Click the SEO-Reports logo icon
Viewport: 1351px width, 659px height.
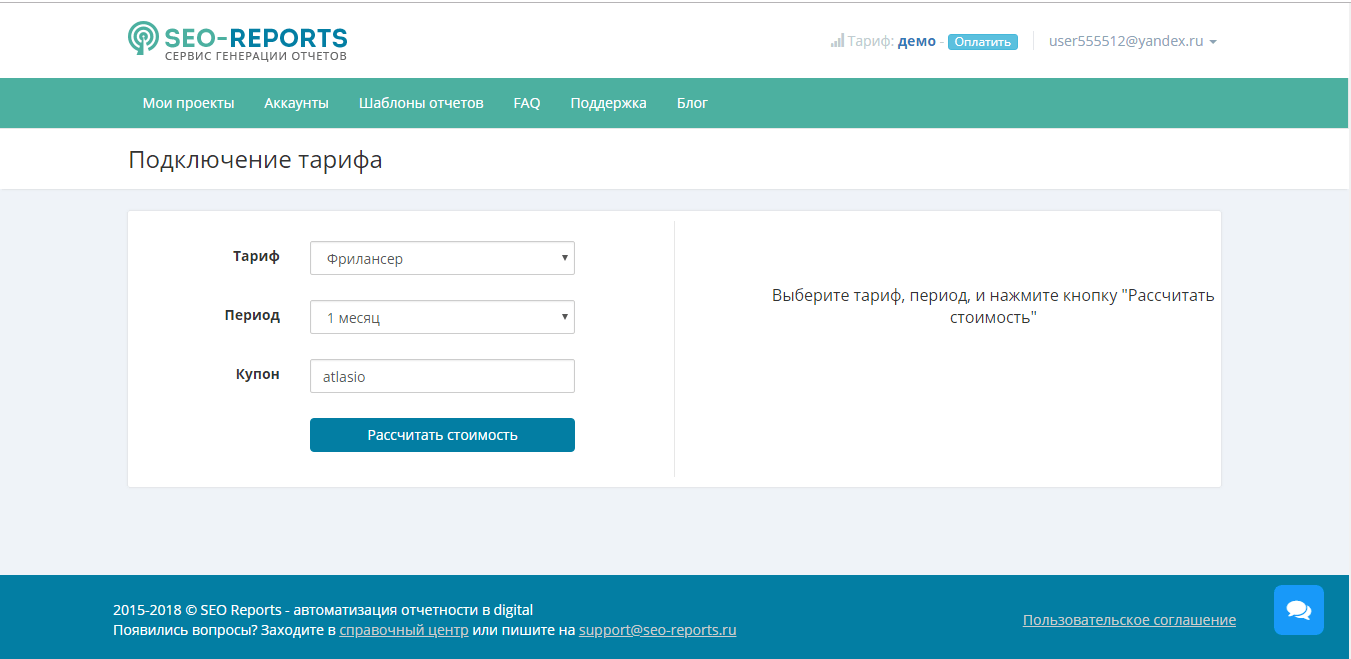pos(144,39)
